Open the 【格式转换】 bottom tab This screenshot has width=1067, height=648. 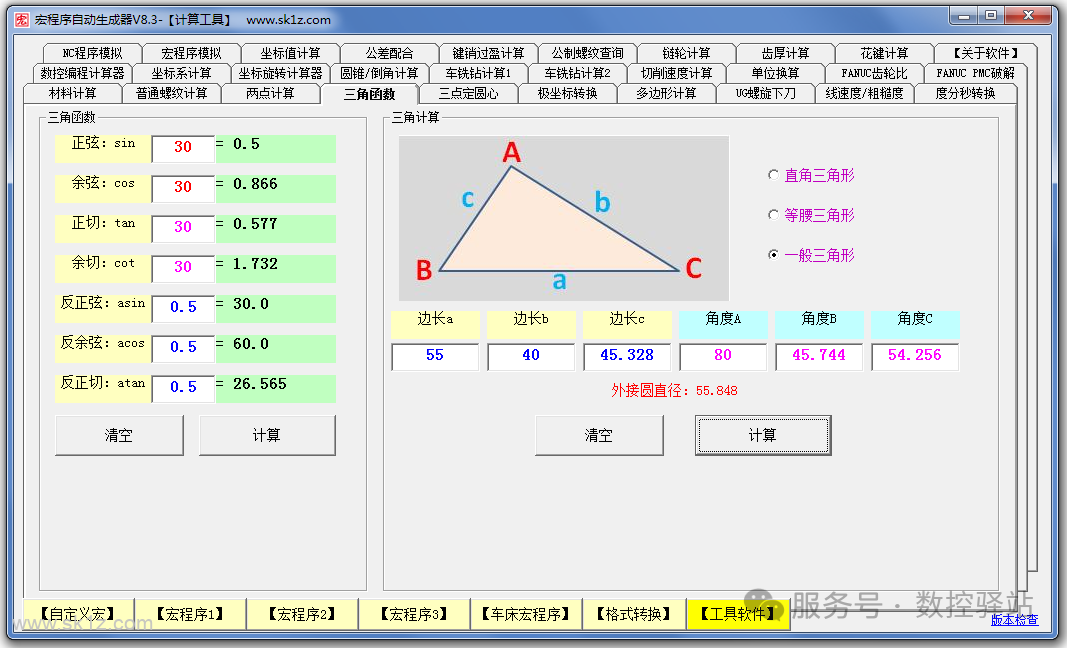(x=634, y=614)
